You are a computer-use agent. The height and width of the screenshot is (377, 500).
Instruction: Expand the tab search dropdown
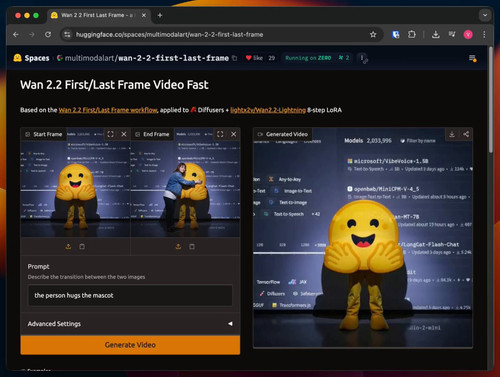(x=485, y=15)
